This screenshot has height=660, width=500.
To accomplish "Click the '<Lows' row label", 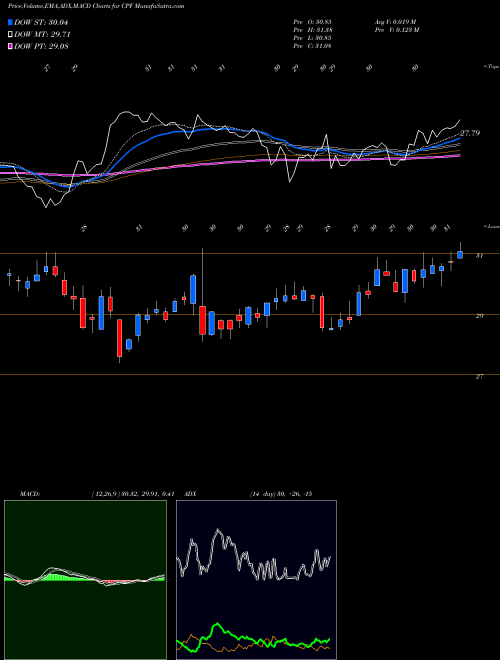I will pyautogui.click(x=491, y=226).
